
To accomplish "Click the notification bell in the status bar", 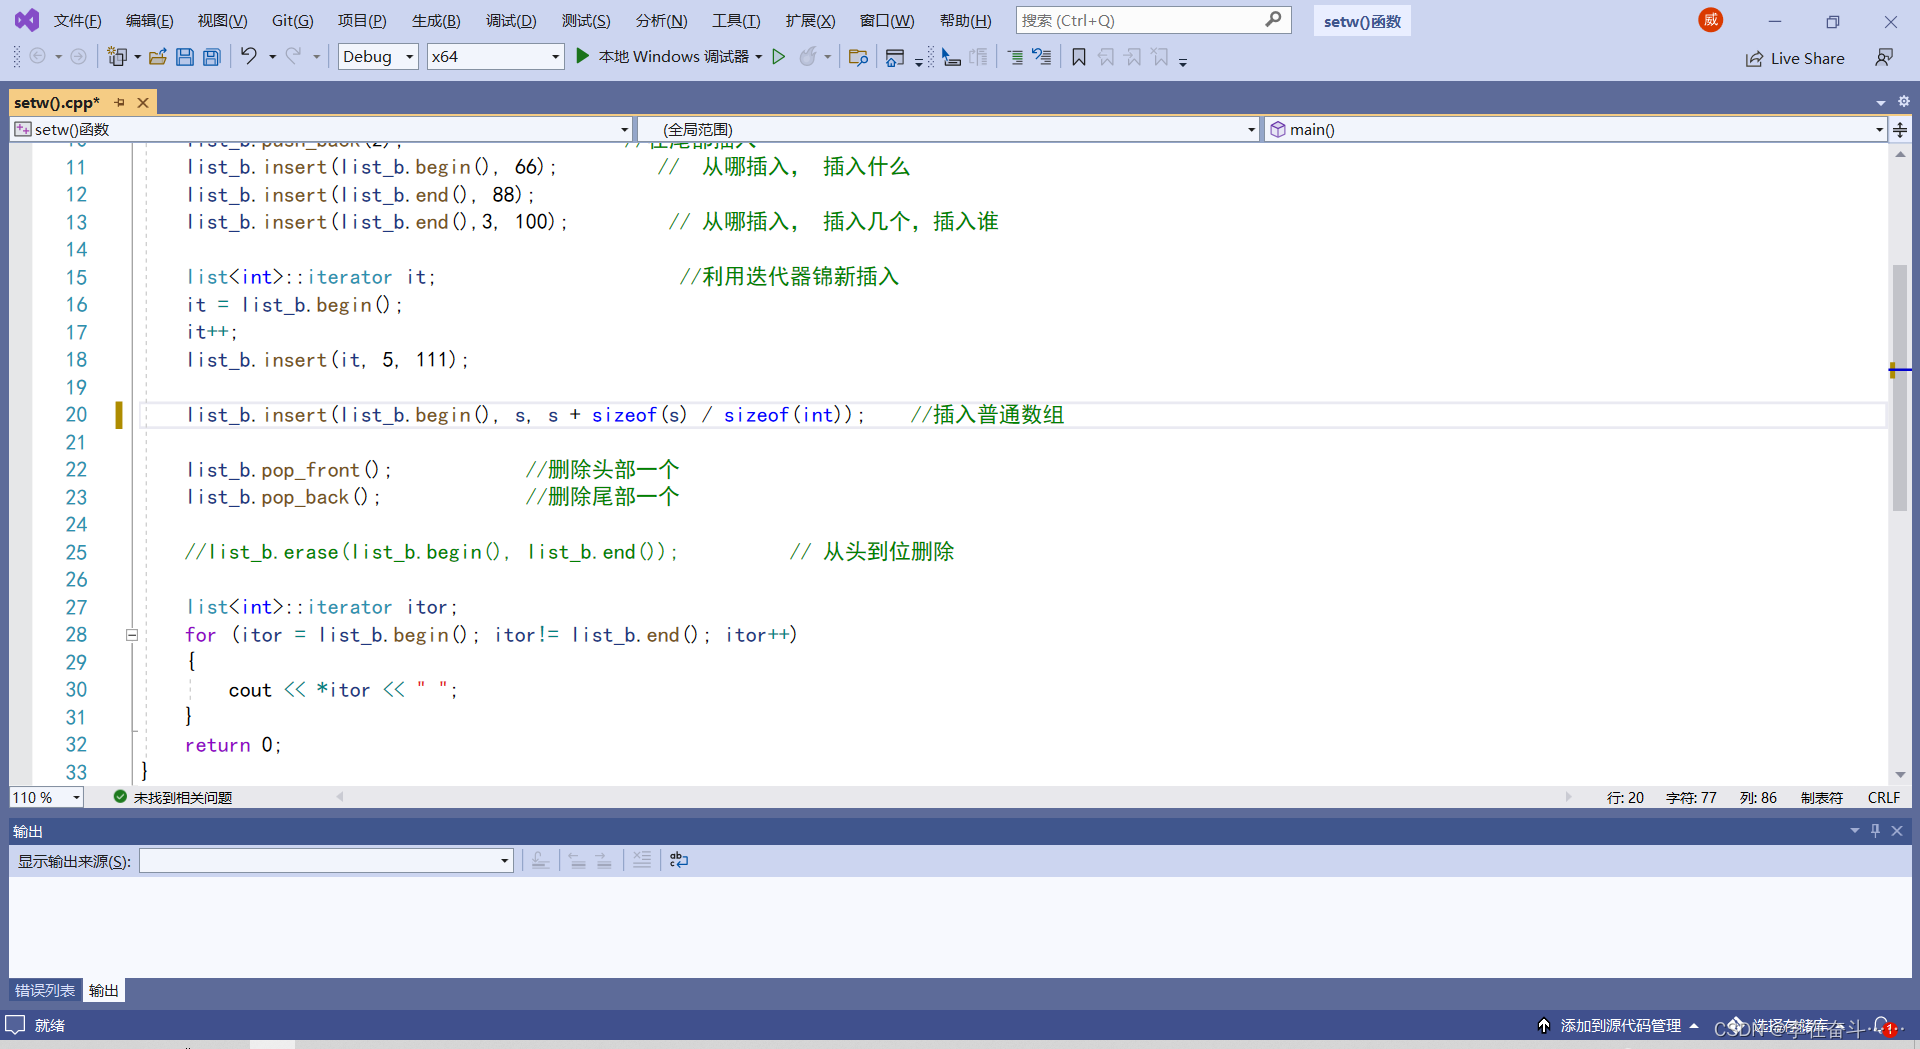I will click(1883, 1026).
